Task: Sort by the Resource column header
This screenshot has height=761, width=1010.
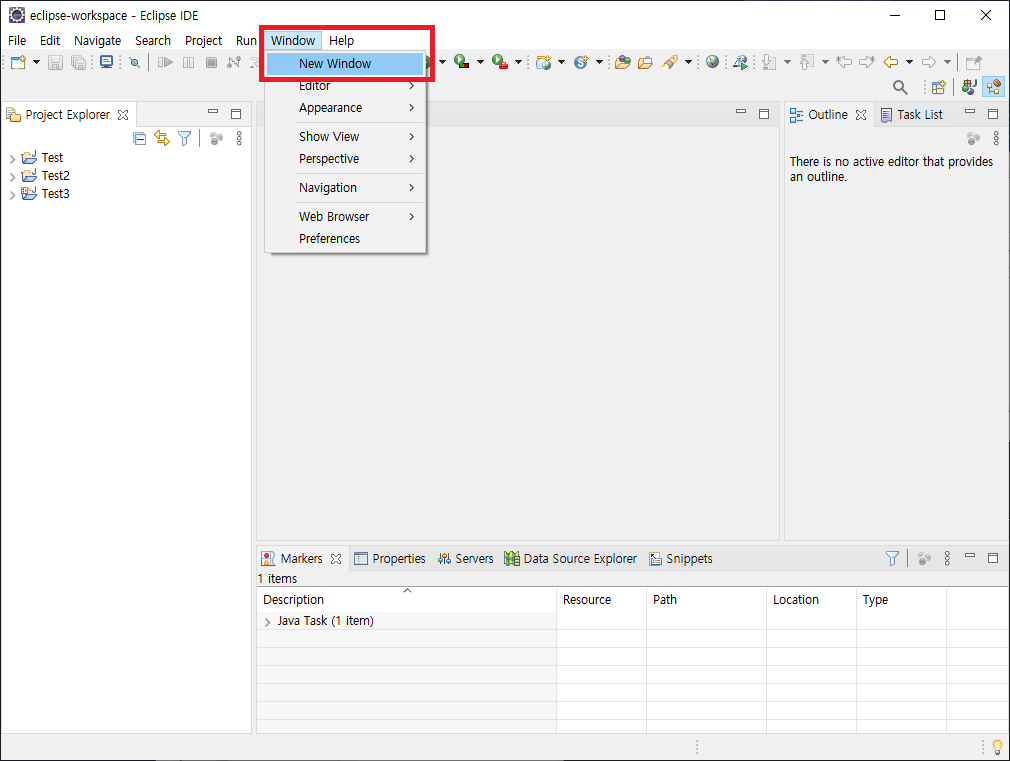Action: click(x=601, y=599)
